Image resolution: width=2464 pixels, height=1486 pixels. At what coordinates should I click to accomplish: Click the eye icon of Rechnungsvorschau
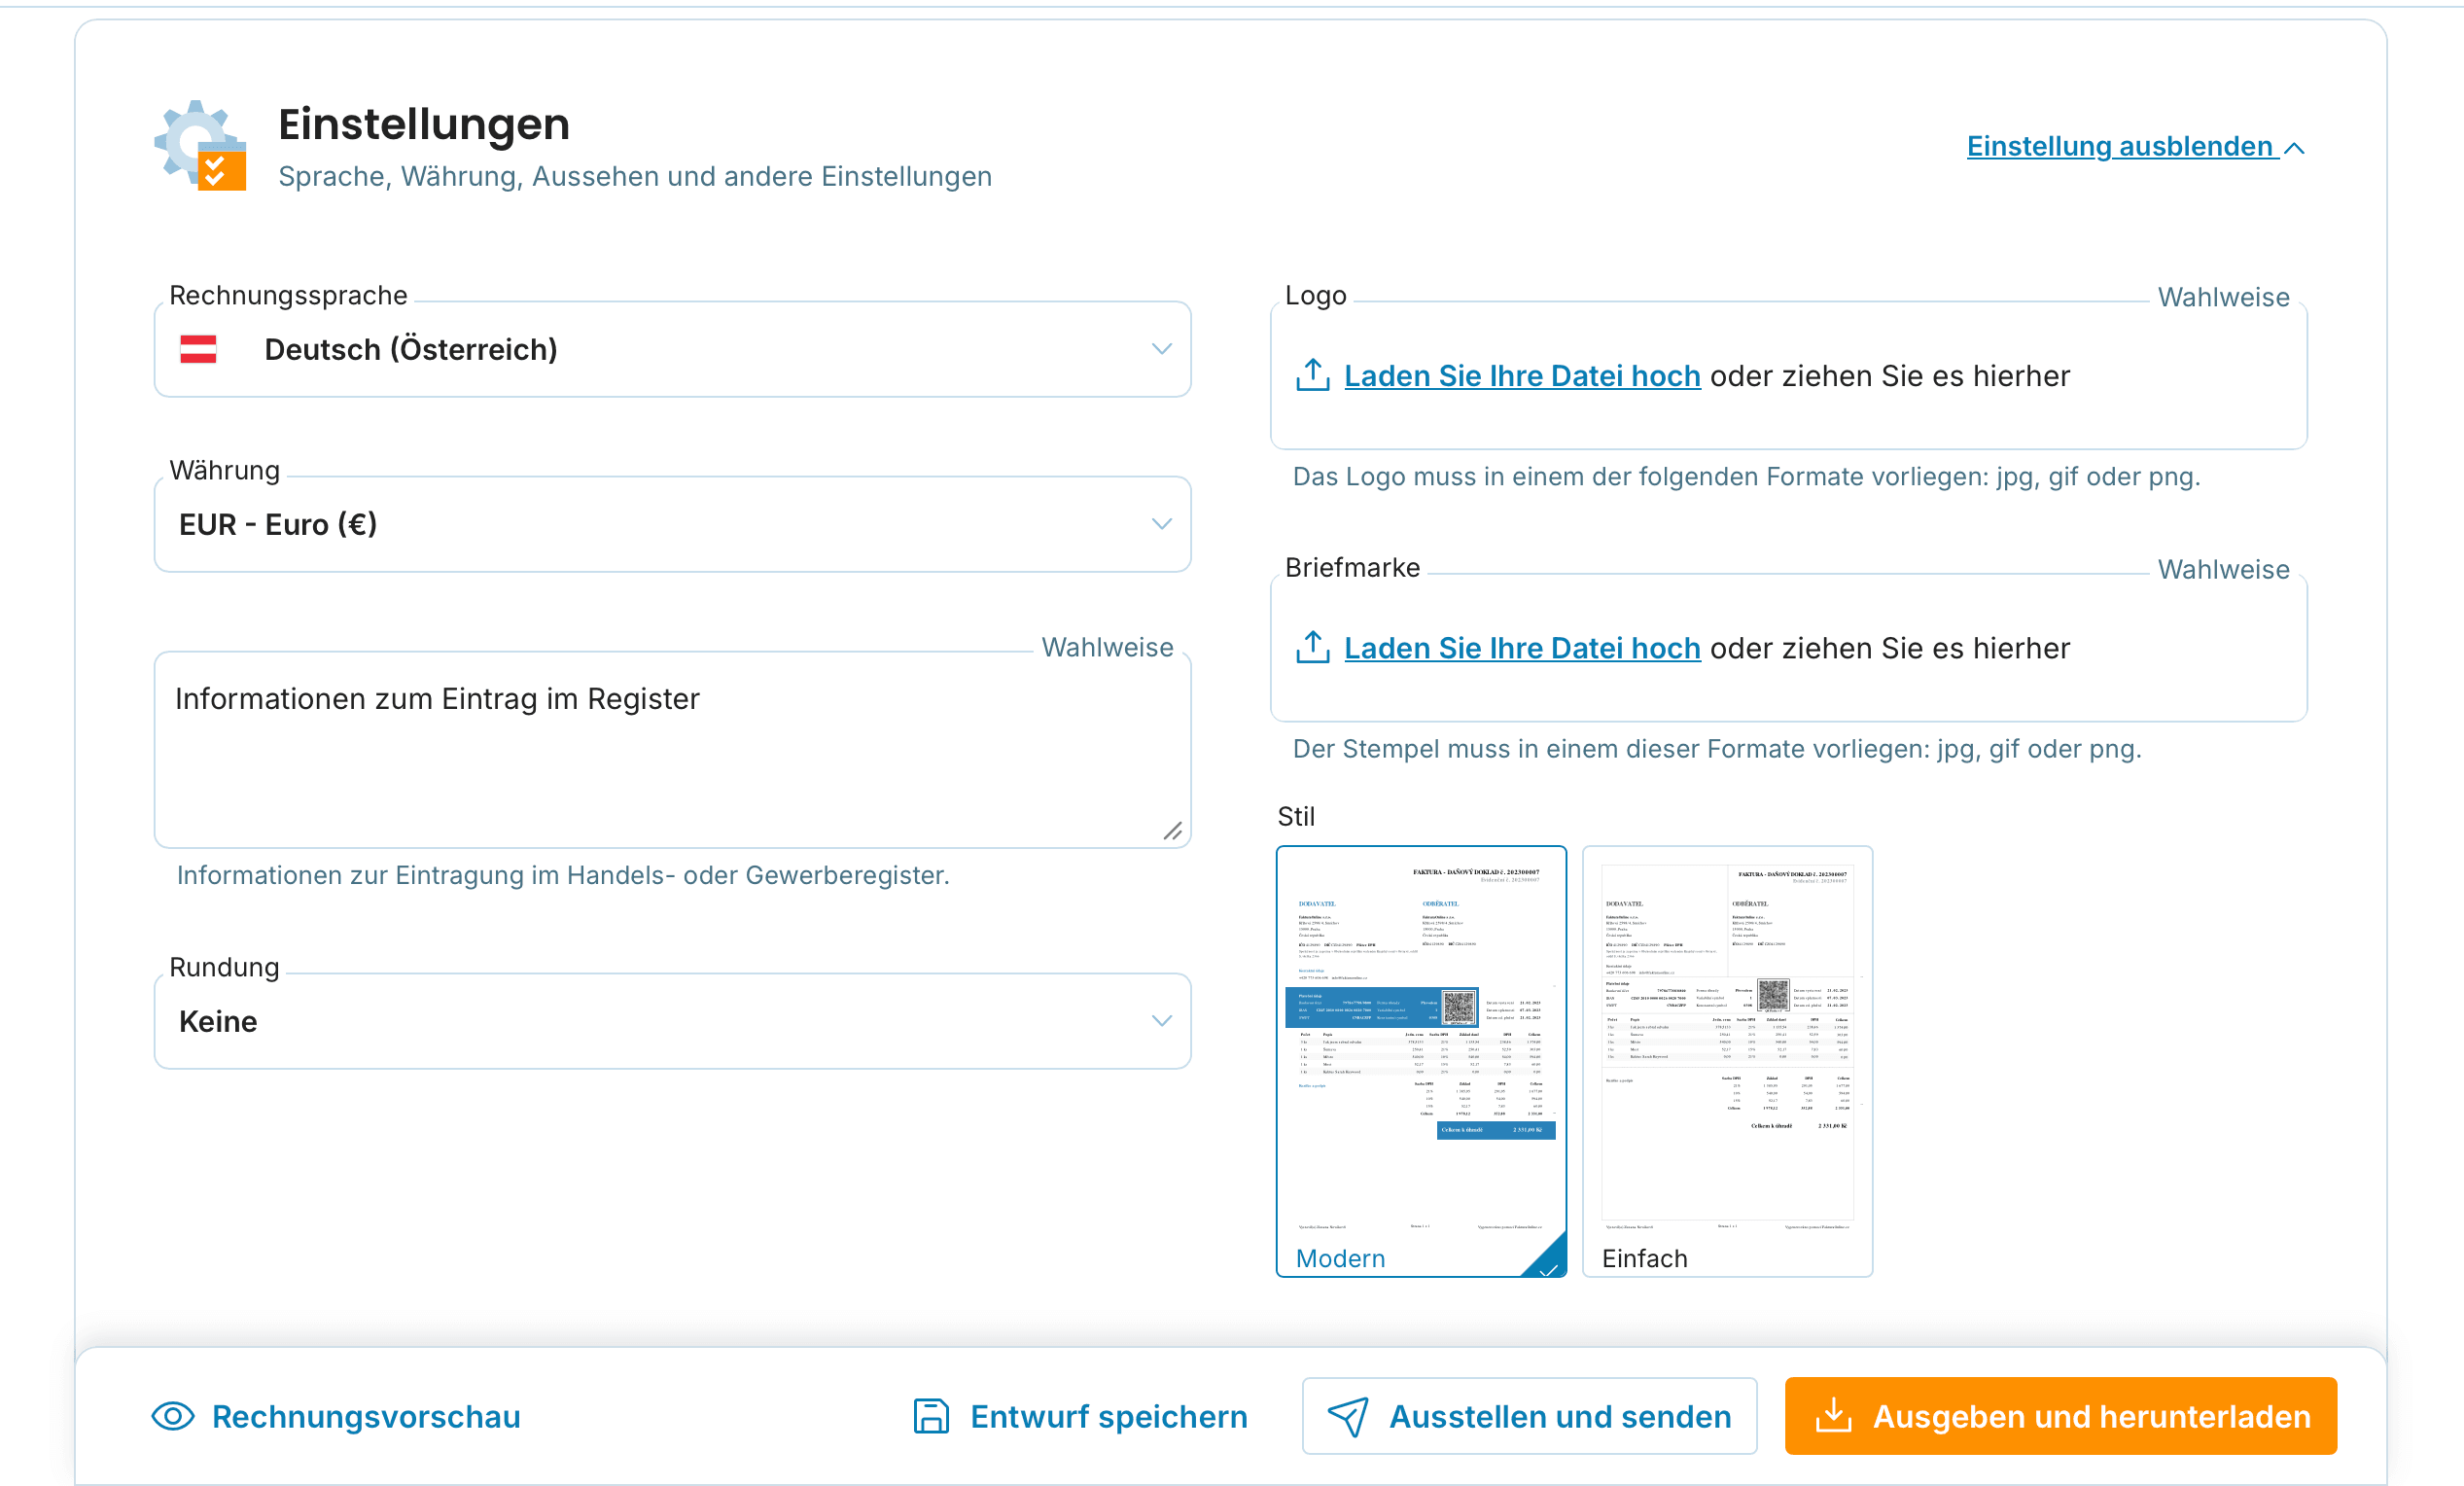coord(173,1416)
